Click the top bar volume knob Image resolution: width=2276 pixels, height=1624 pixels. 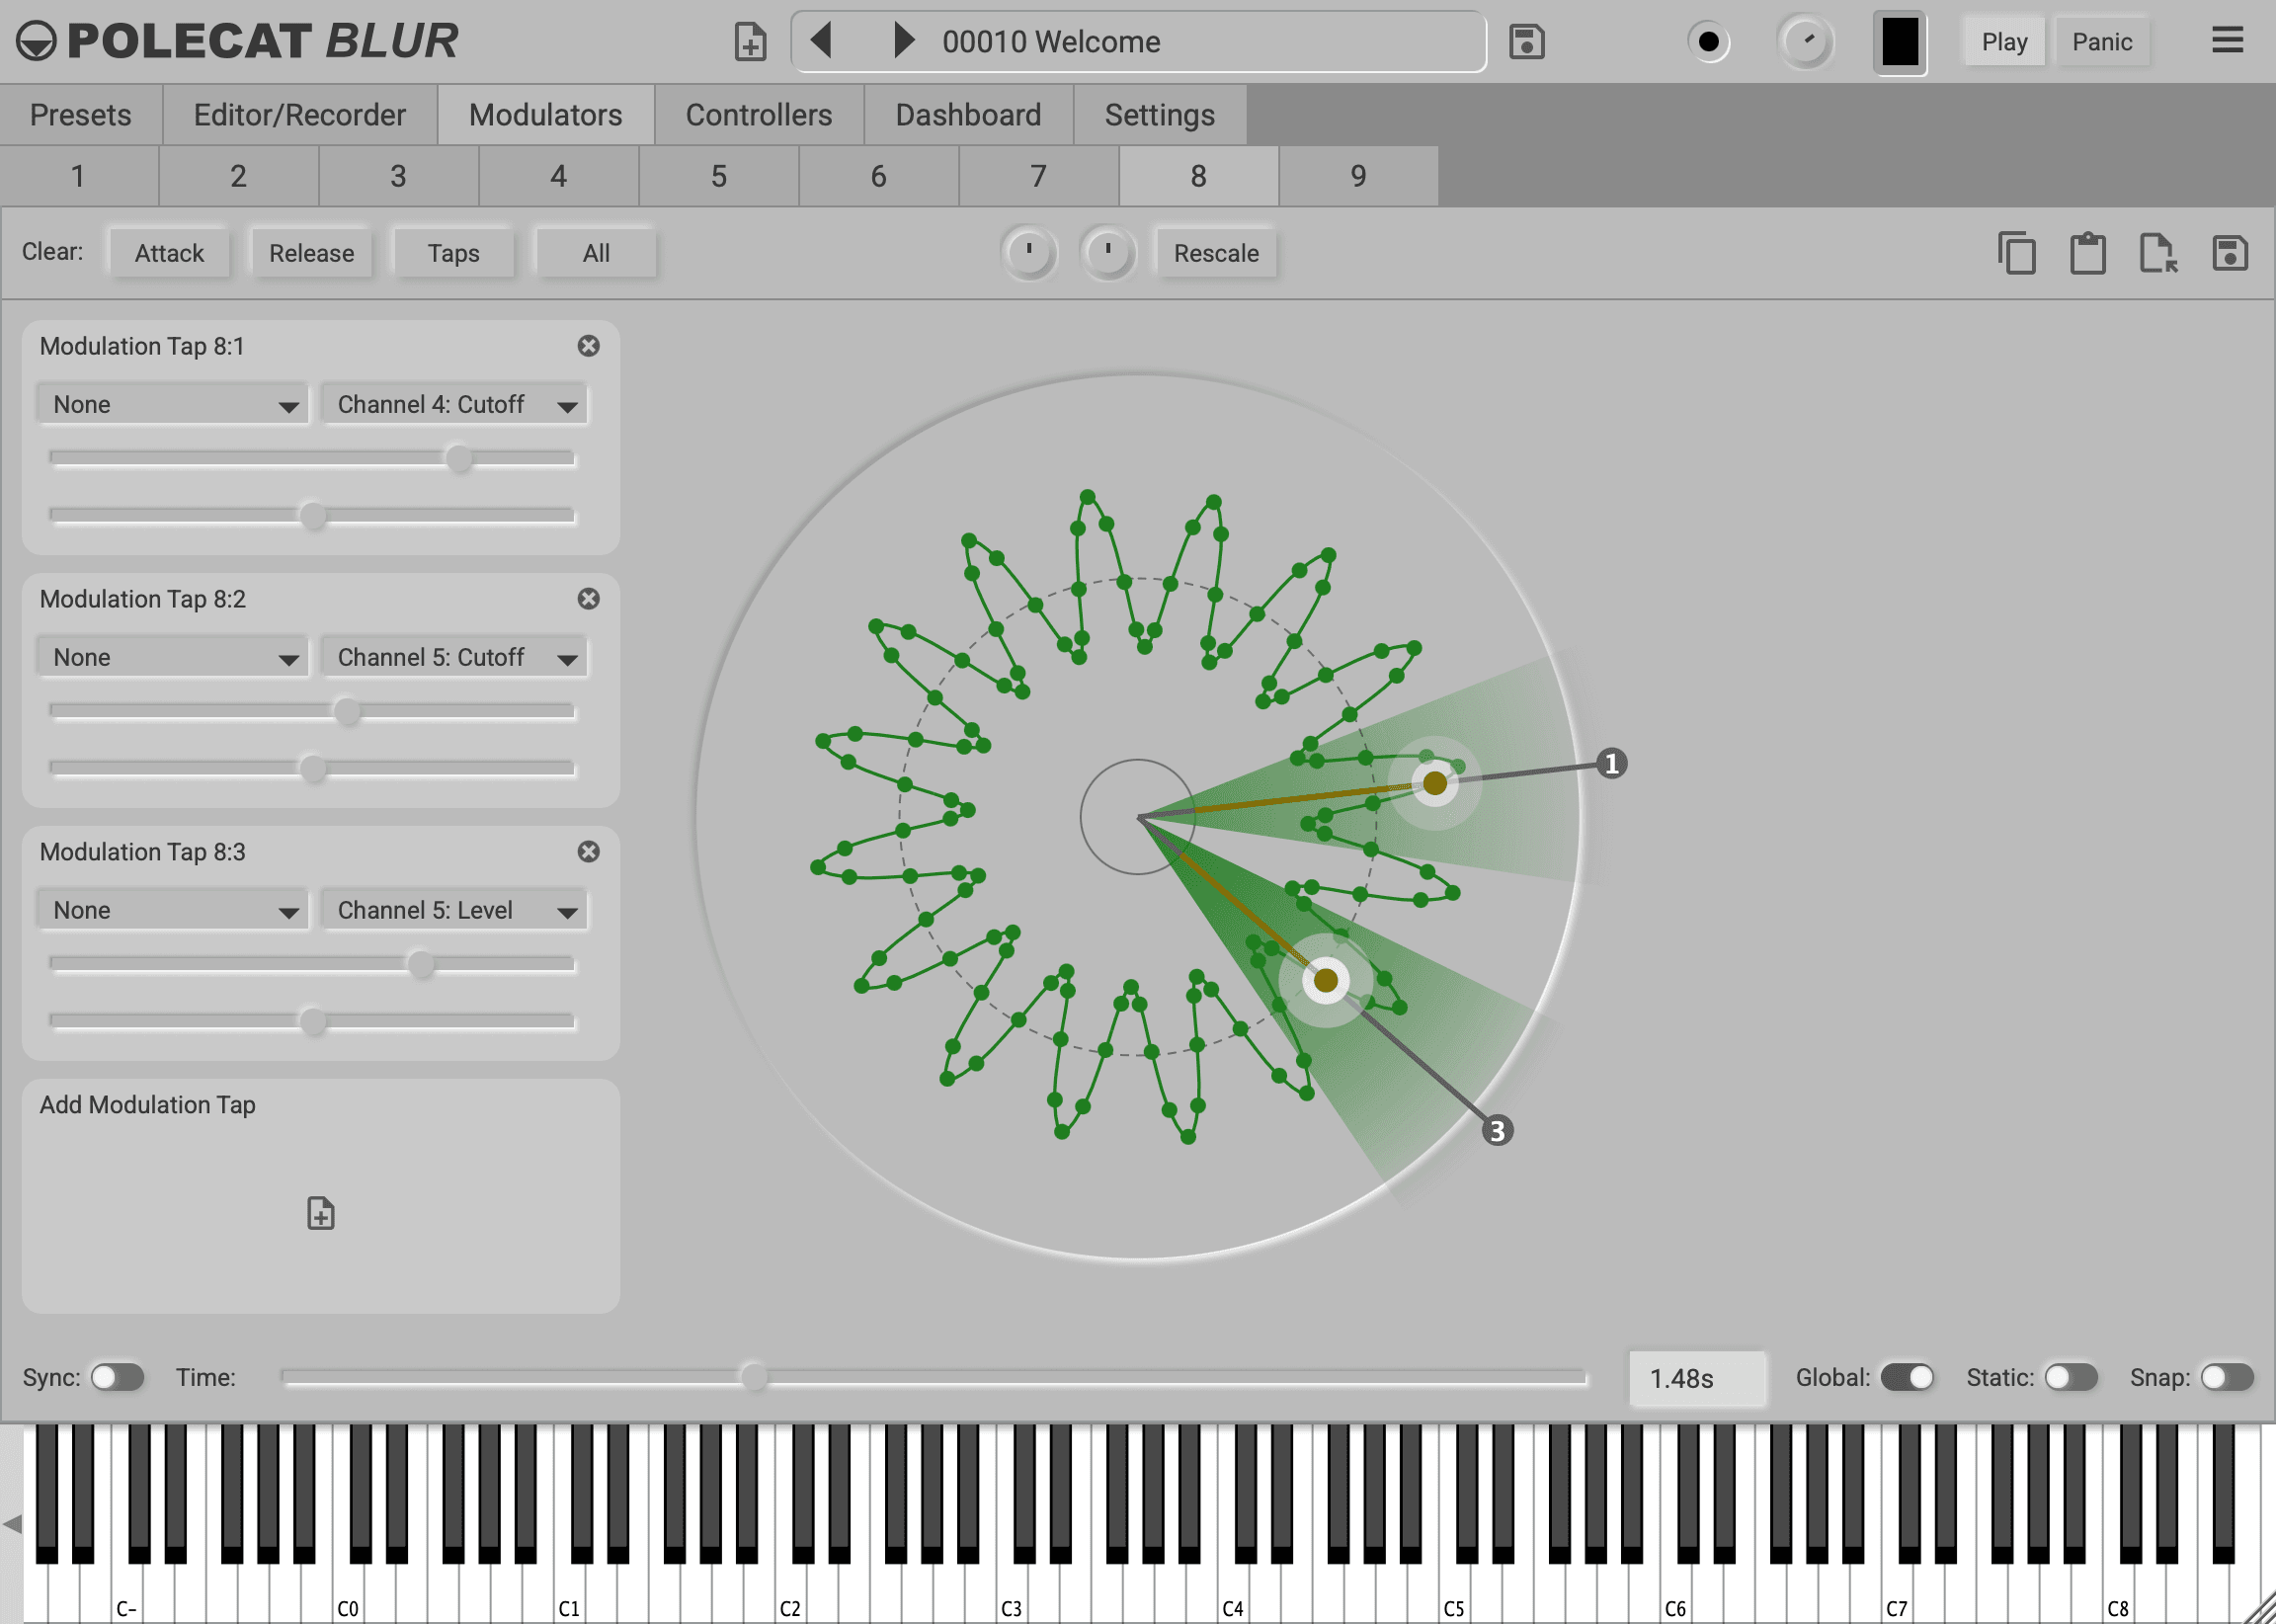pyautogui.click(x=1805, y=42)
